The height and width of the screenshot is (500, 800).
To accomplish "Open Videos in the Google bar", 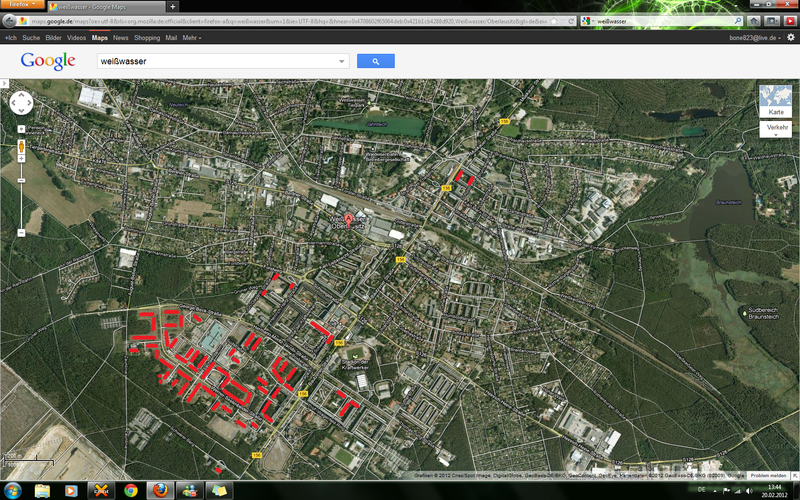I will click(x=76, y=38).
